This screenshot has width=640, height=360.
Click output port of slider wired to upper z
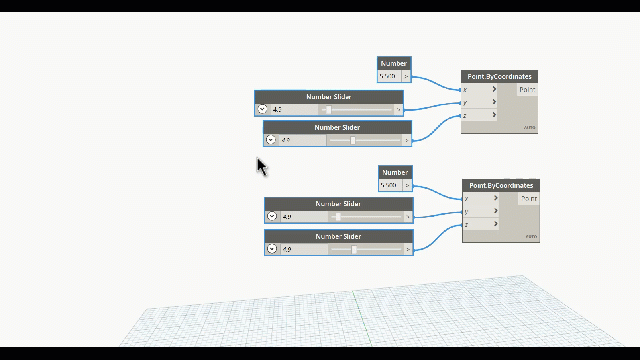click(407, 140)
